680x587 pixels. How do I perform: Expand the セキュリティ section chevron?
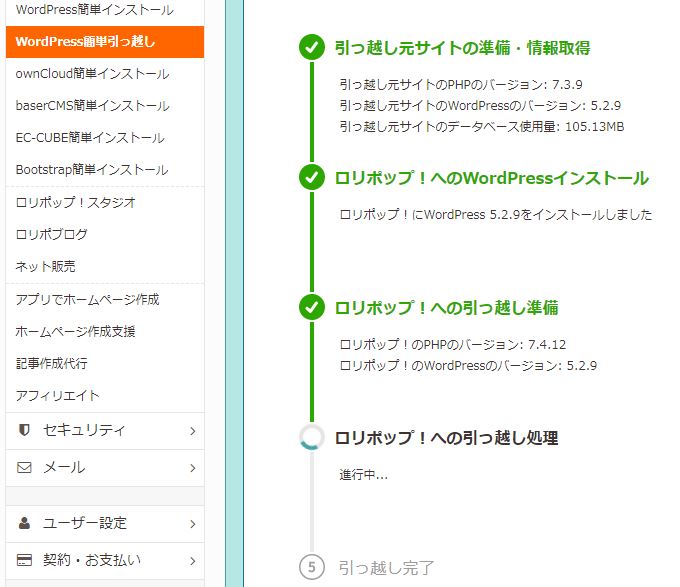click(x=193, y=431)
